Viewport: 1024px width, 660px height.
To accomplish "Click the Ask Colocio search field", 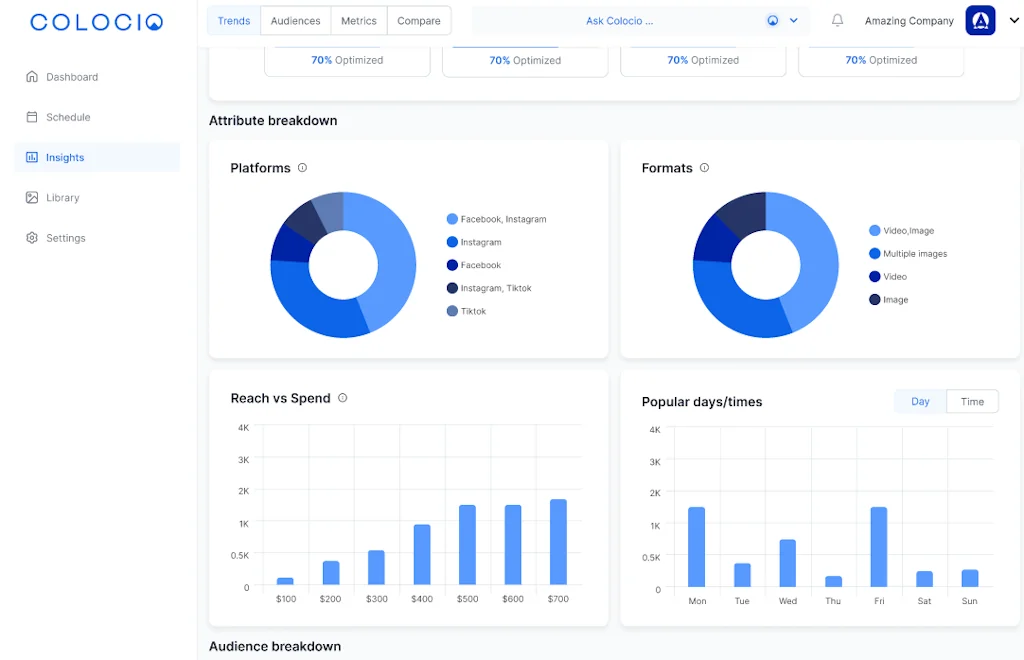I will pos(619,21).
